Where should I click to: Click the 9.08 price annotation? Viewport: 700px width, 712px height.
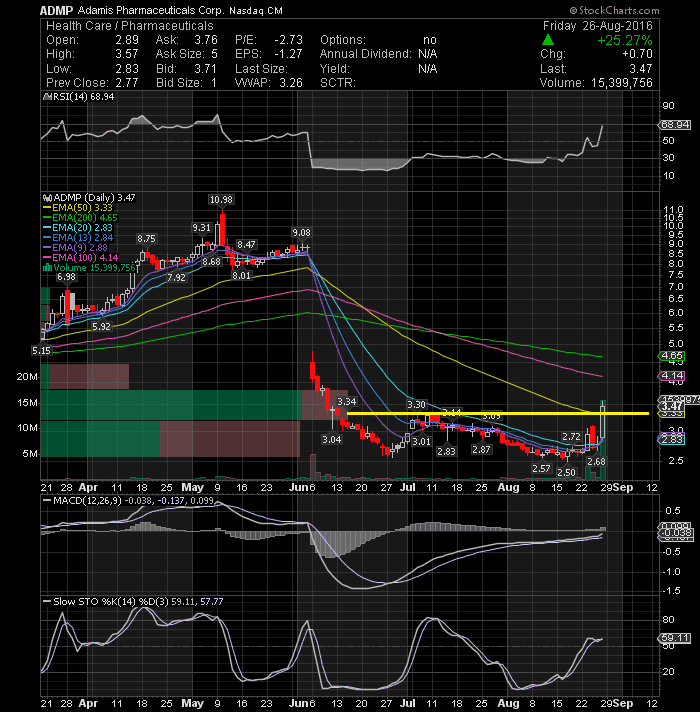pos(301,232)
